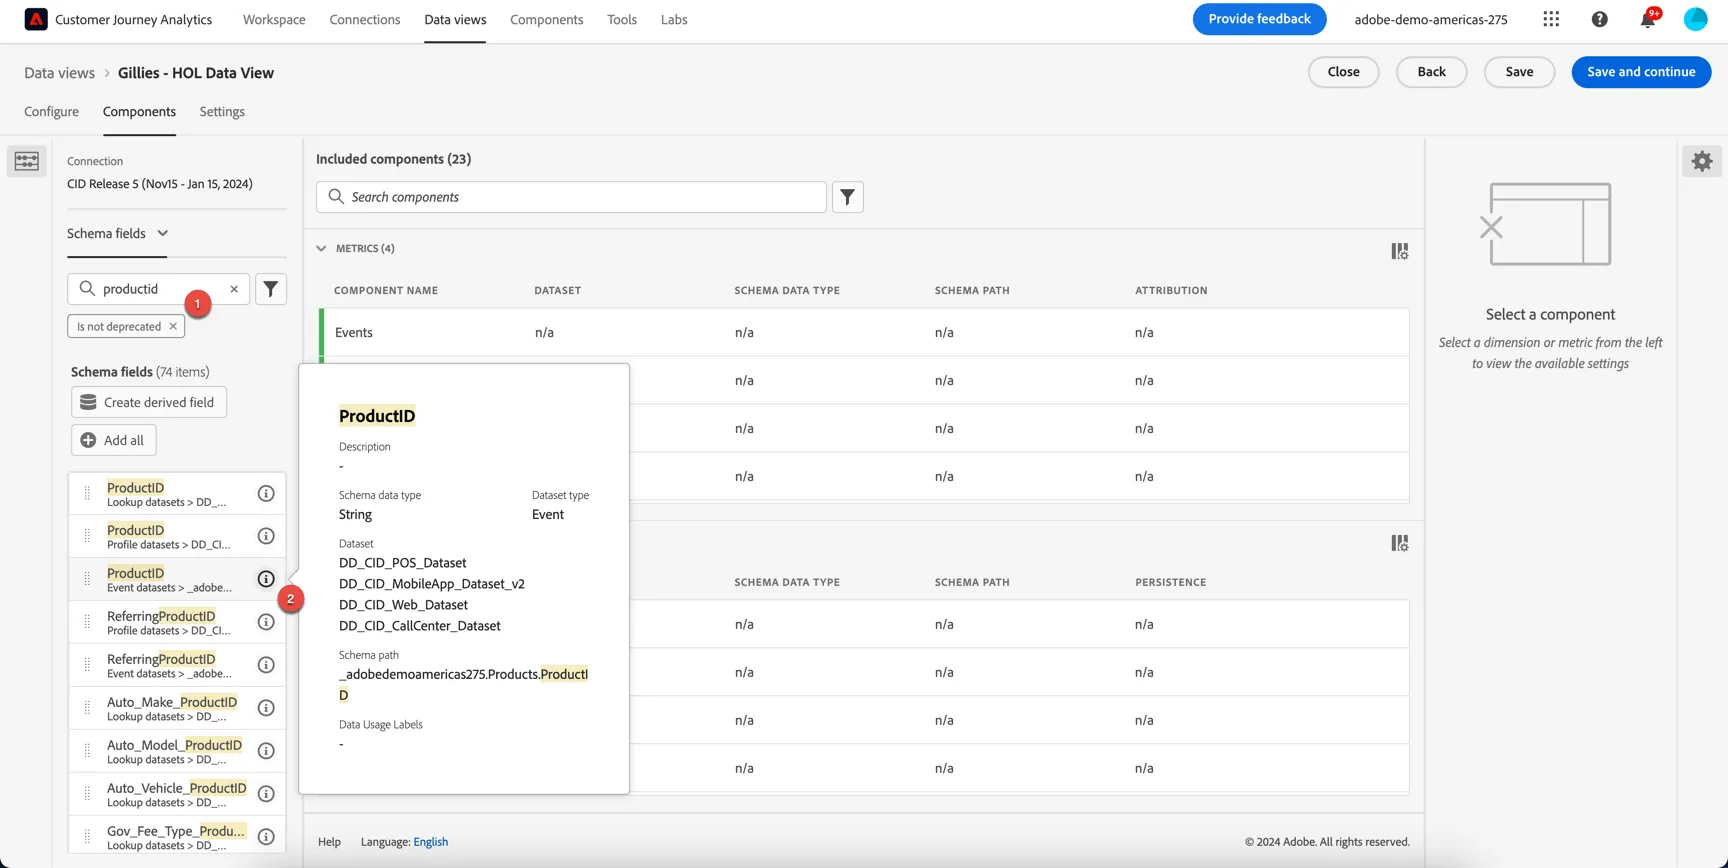Open the Connections menu

[365, 19]
